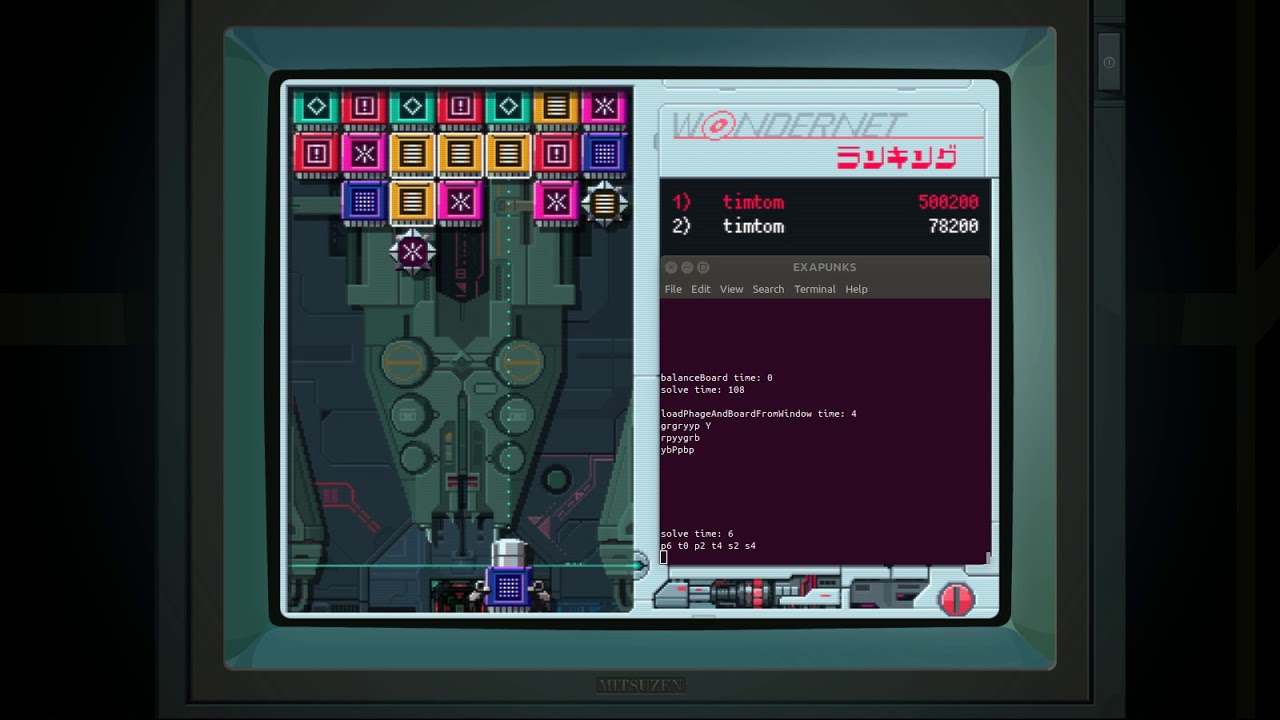Click the pink star block in second row
The width and height of the screenshot is (1280, 720).
(364, 154)
